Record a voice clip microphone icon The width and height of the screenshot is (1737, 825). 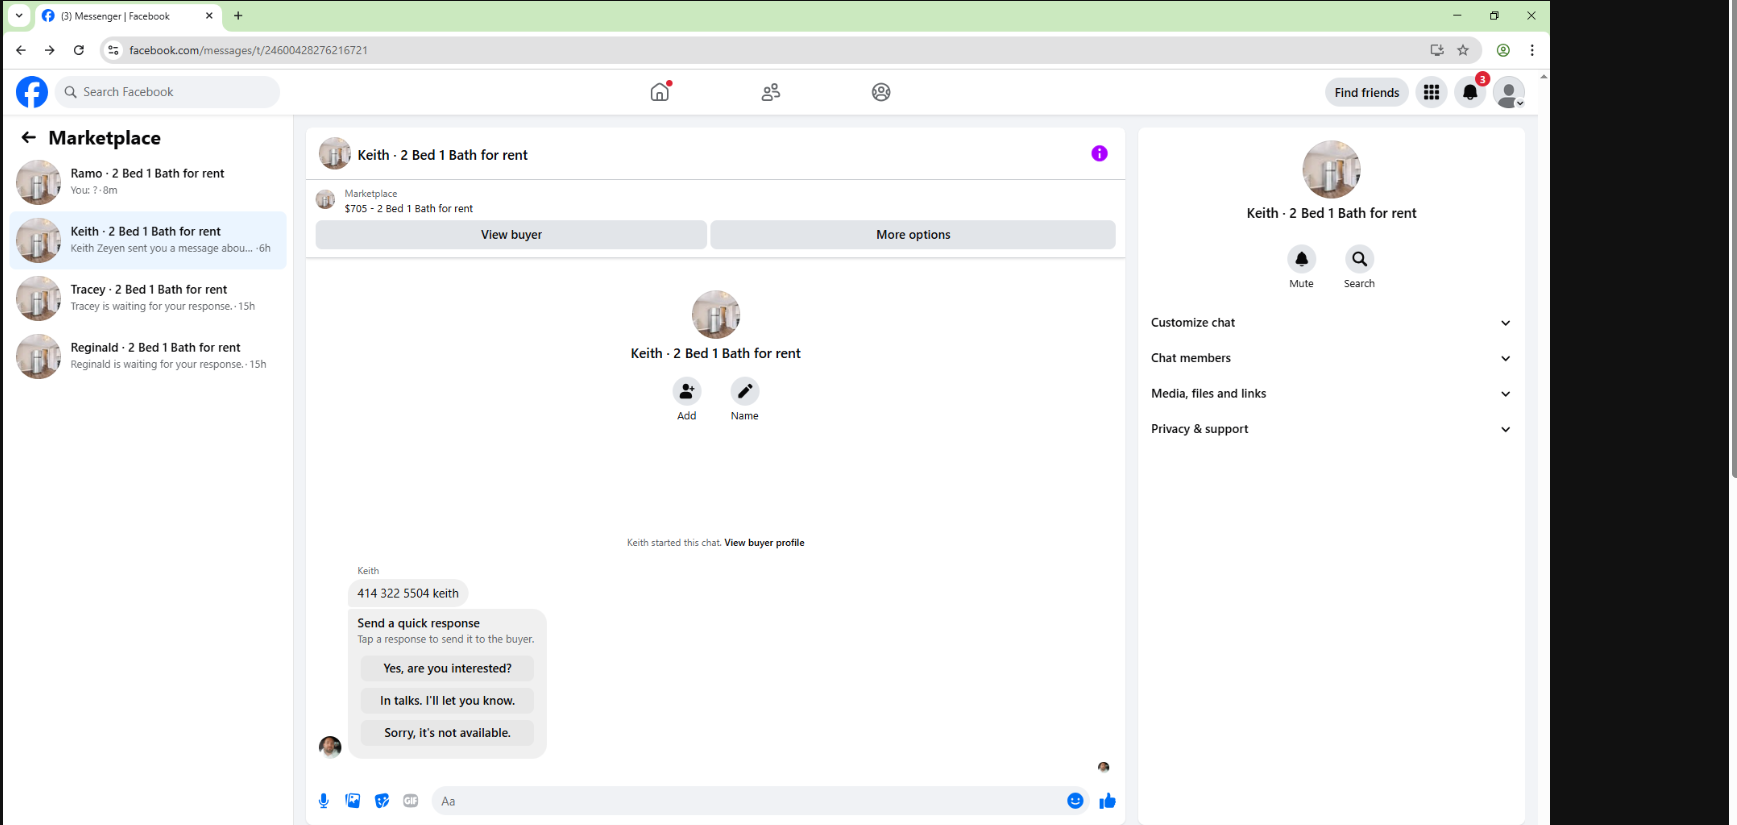[324, 801]
